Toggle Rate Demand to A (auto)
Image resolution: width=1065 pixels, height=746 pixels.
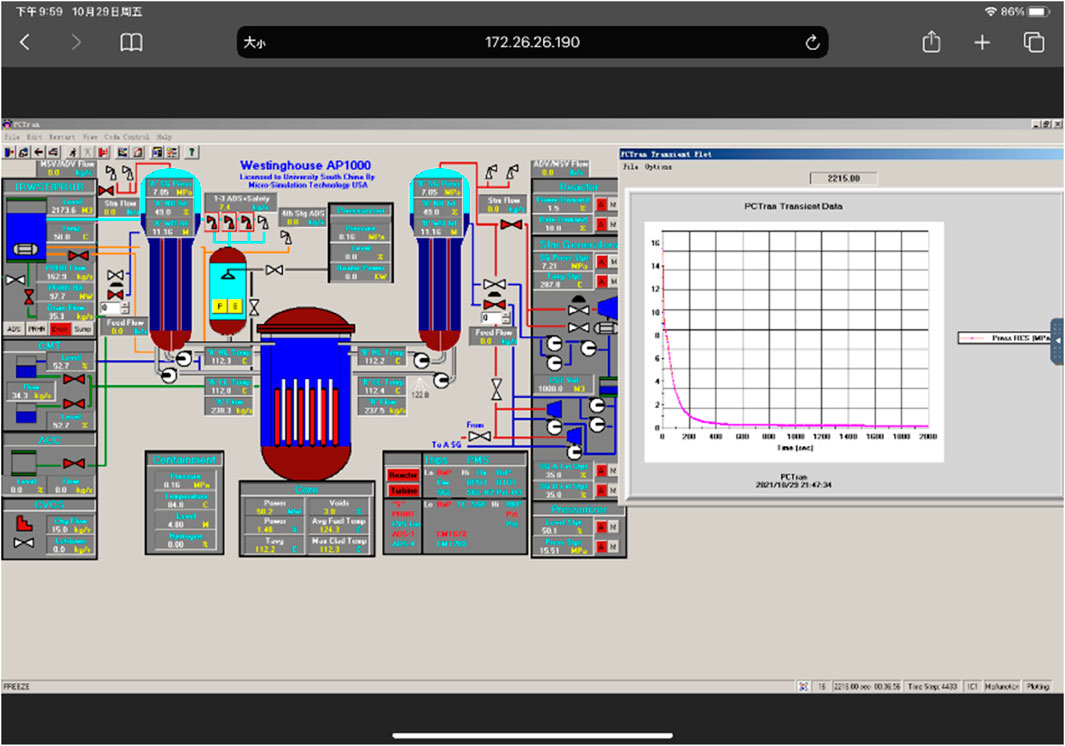pyautogui.click(x=602, y=224)
